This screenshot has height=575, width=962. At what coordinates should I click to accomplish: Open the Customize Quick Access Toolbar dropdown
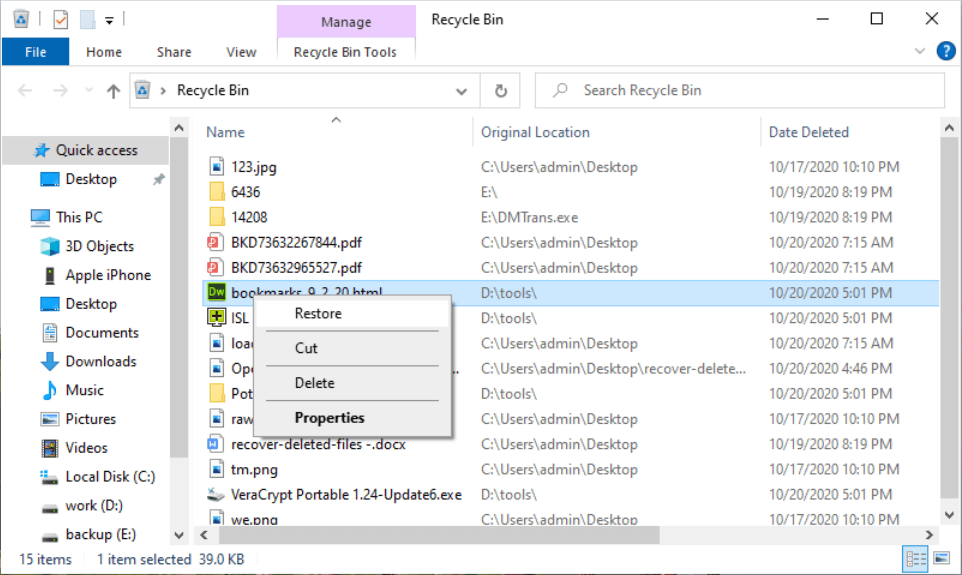(109, 19)
